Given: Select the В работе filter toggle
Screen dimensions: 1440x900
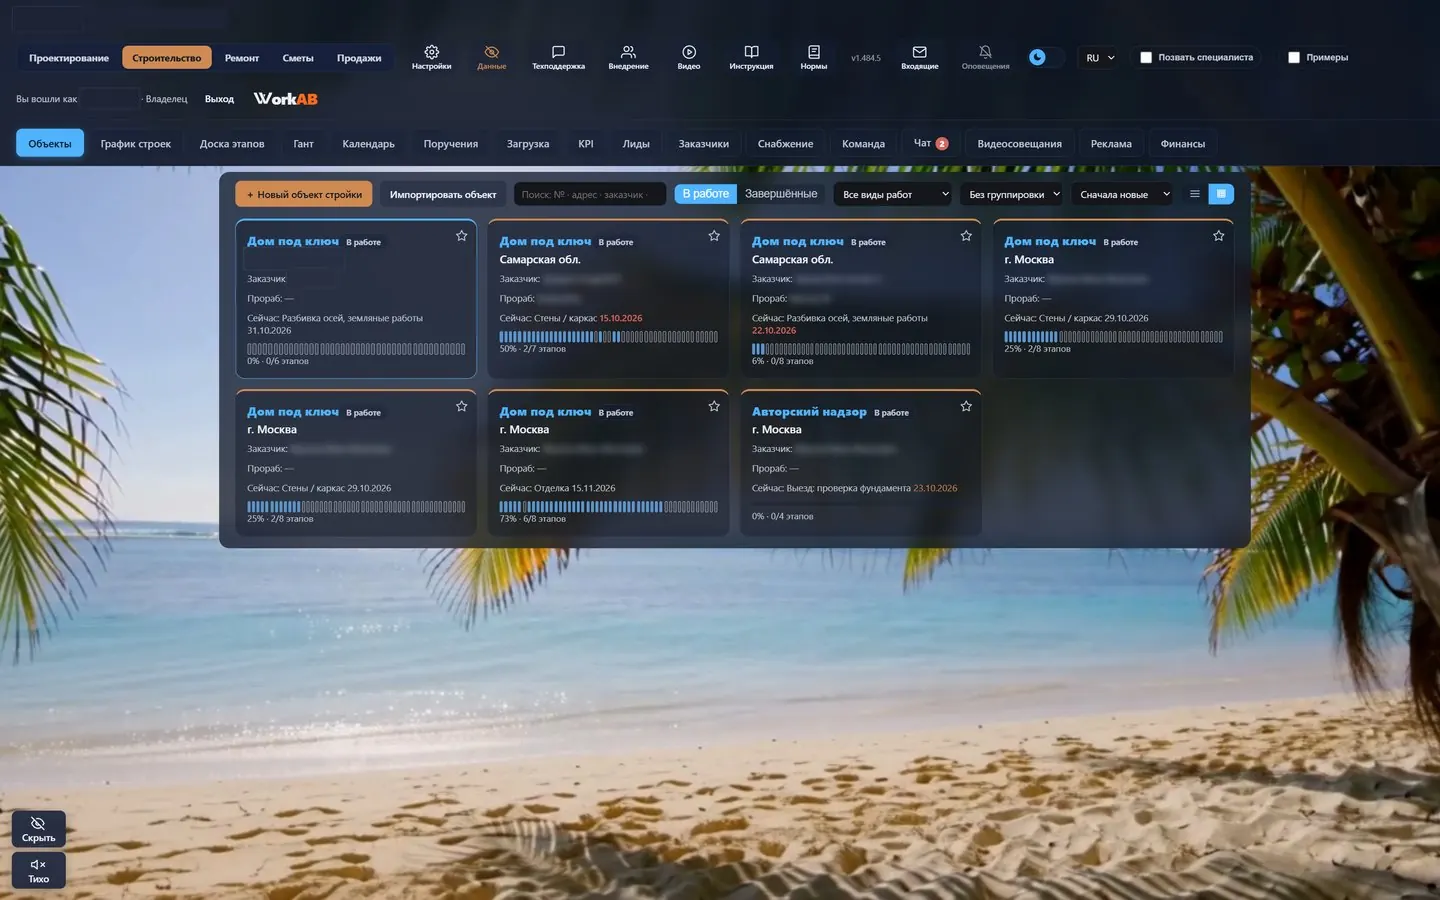Looking at the screenshot, I should click(x=706, y=194).
